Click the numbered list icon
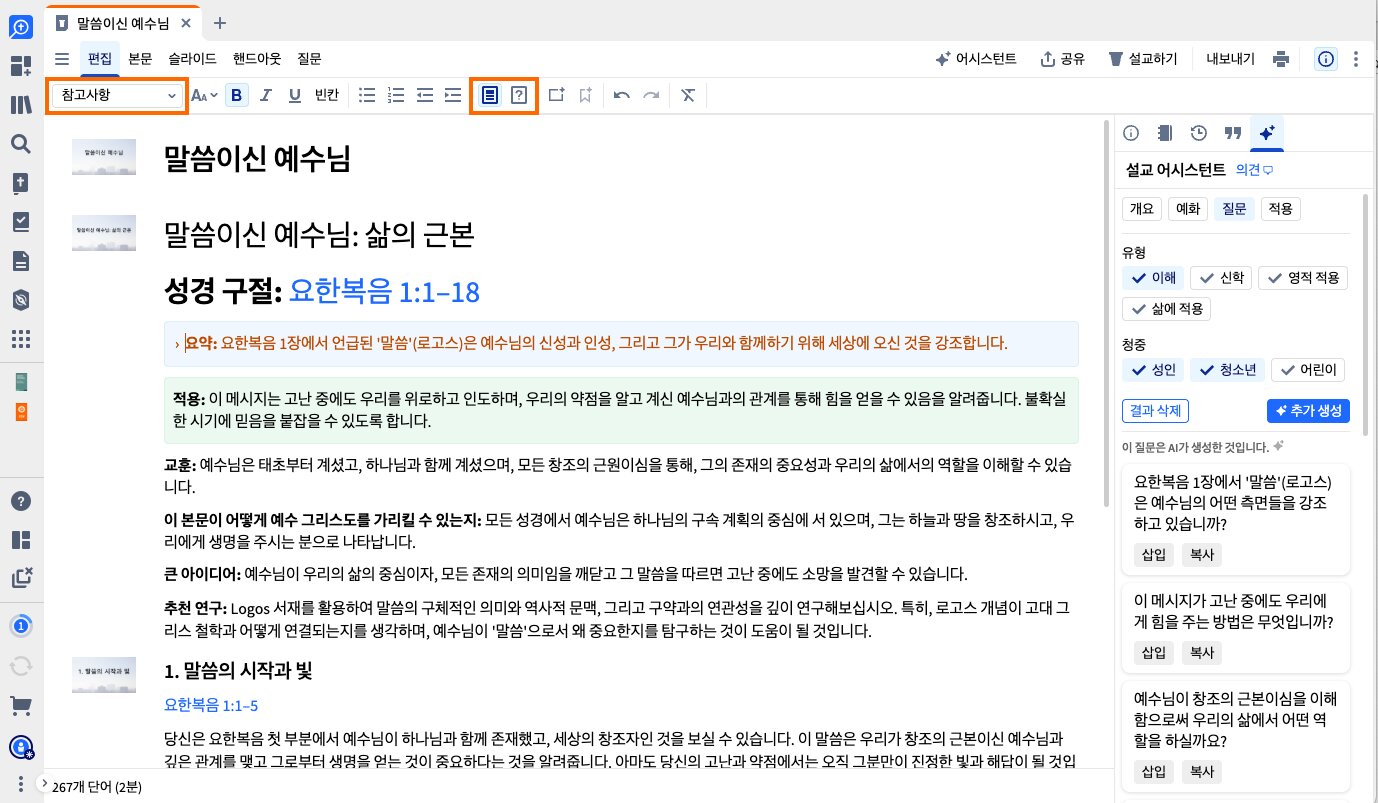Image resolution: width=1378 pixels, height=803 pixels. point(396,95)
